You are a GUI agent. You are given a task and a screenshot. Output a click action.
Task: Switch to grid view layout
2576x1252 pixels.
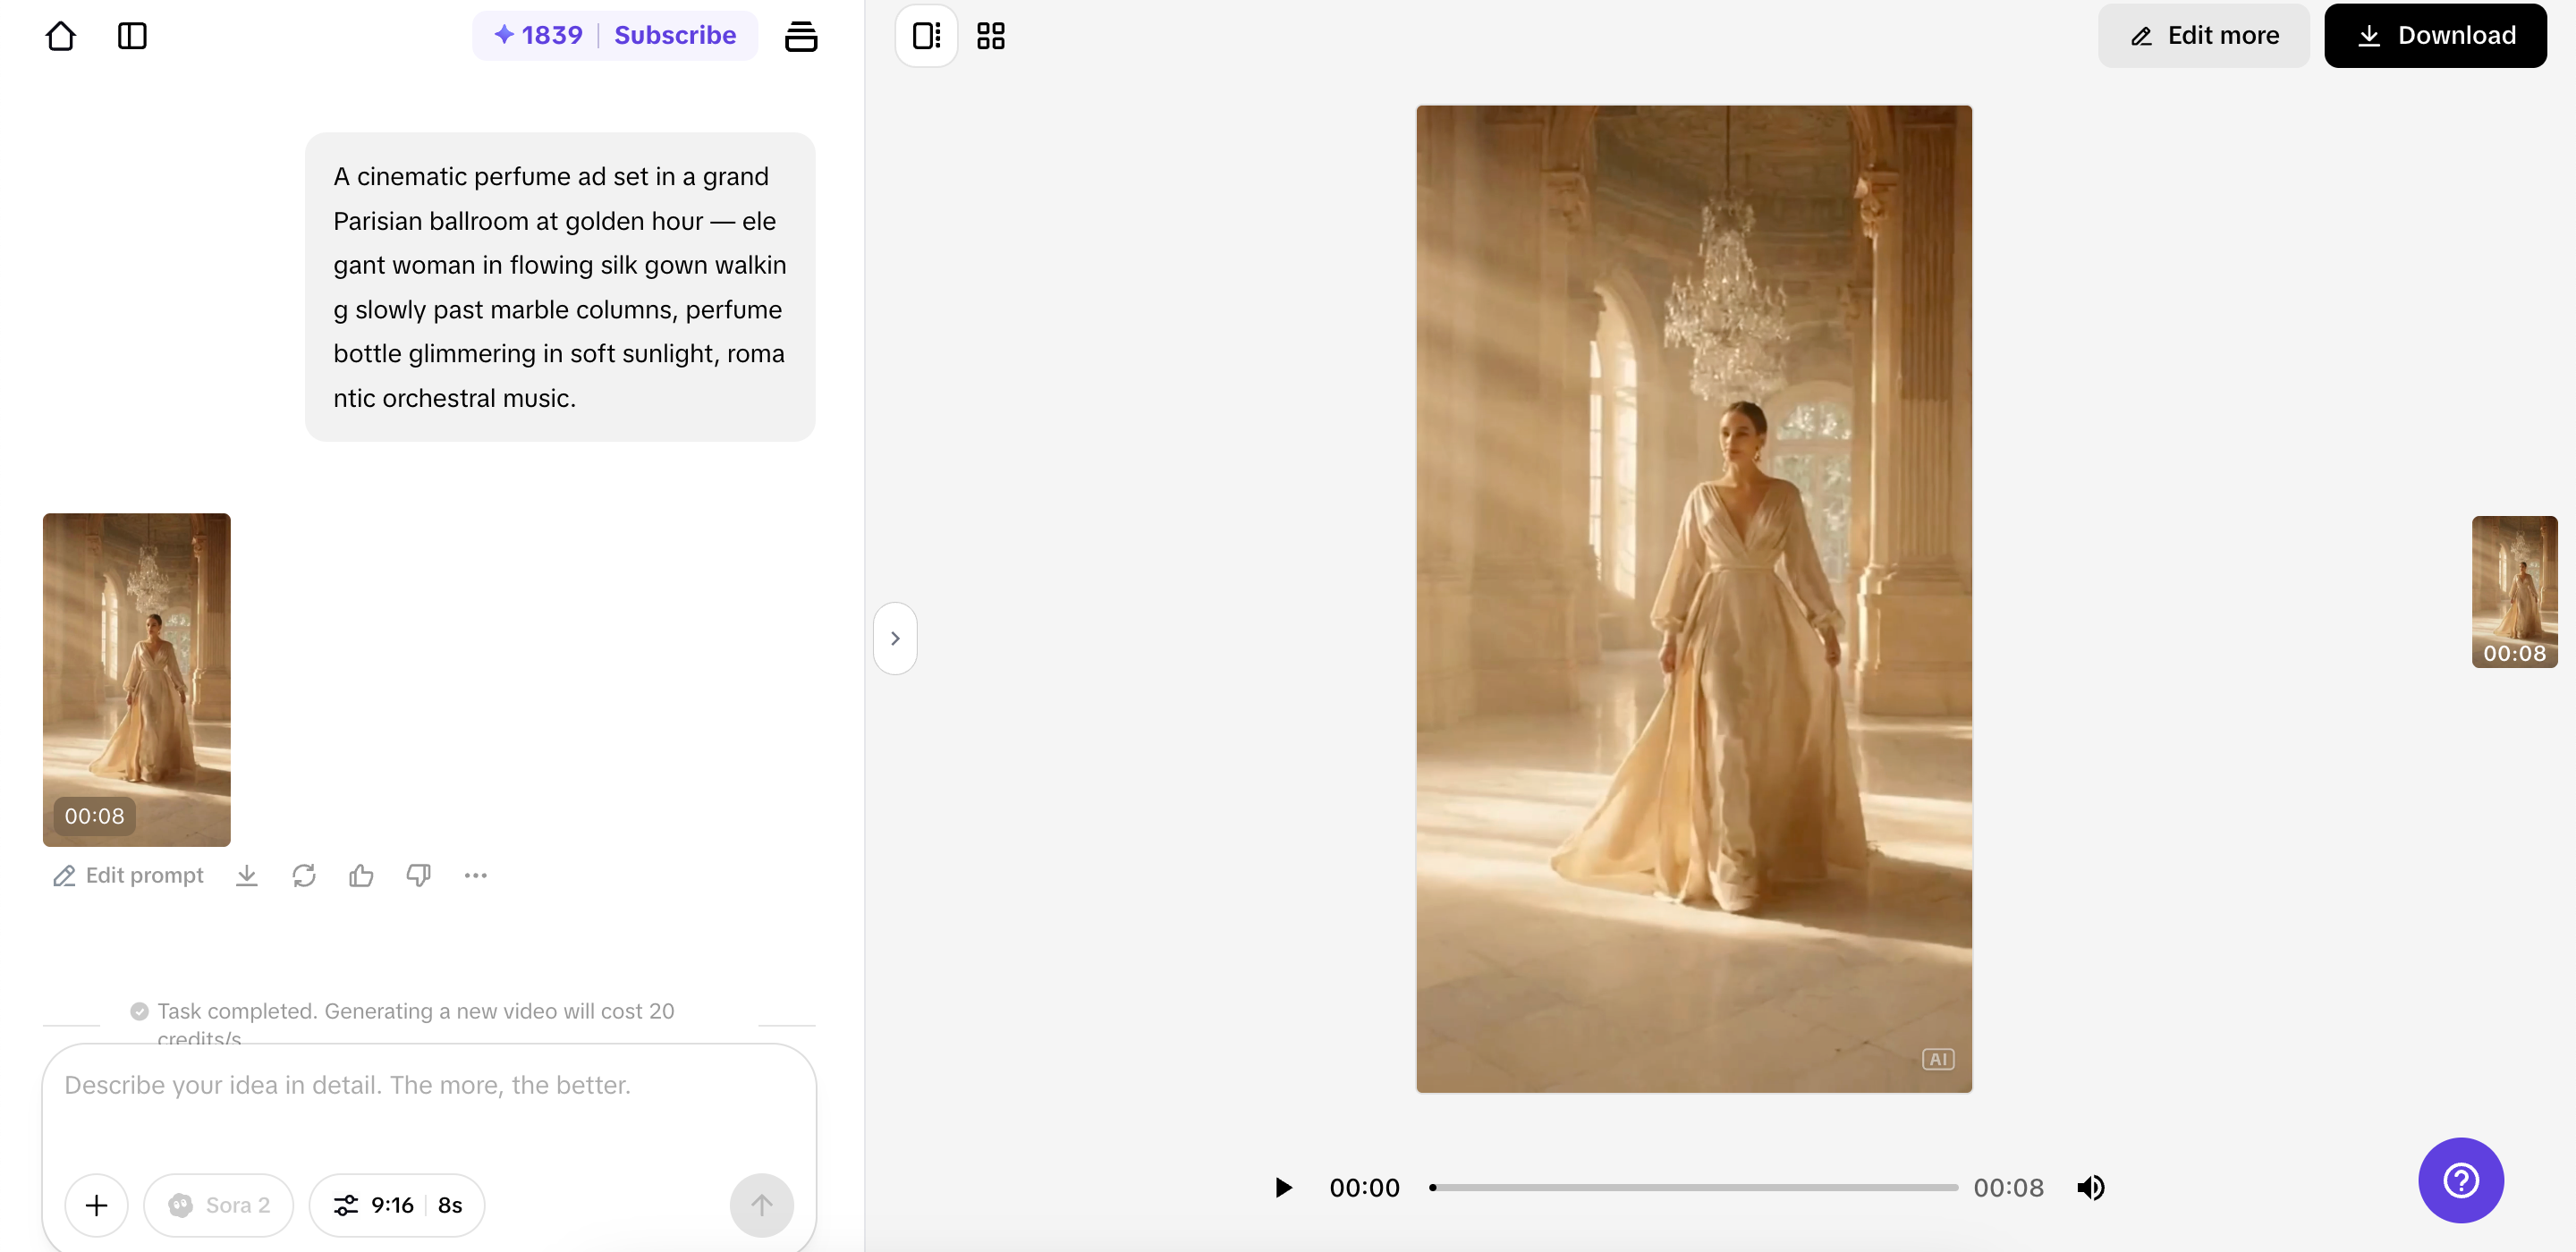pos(990,36)
